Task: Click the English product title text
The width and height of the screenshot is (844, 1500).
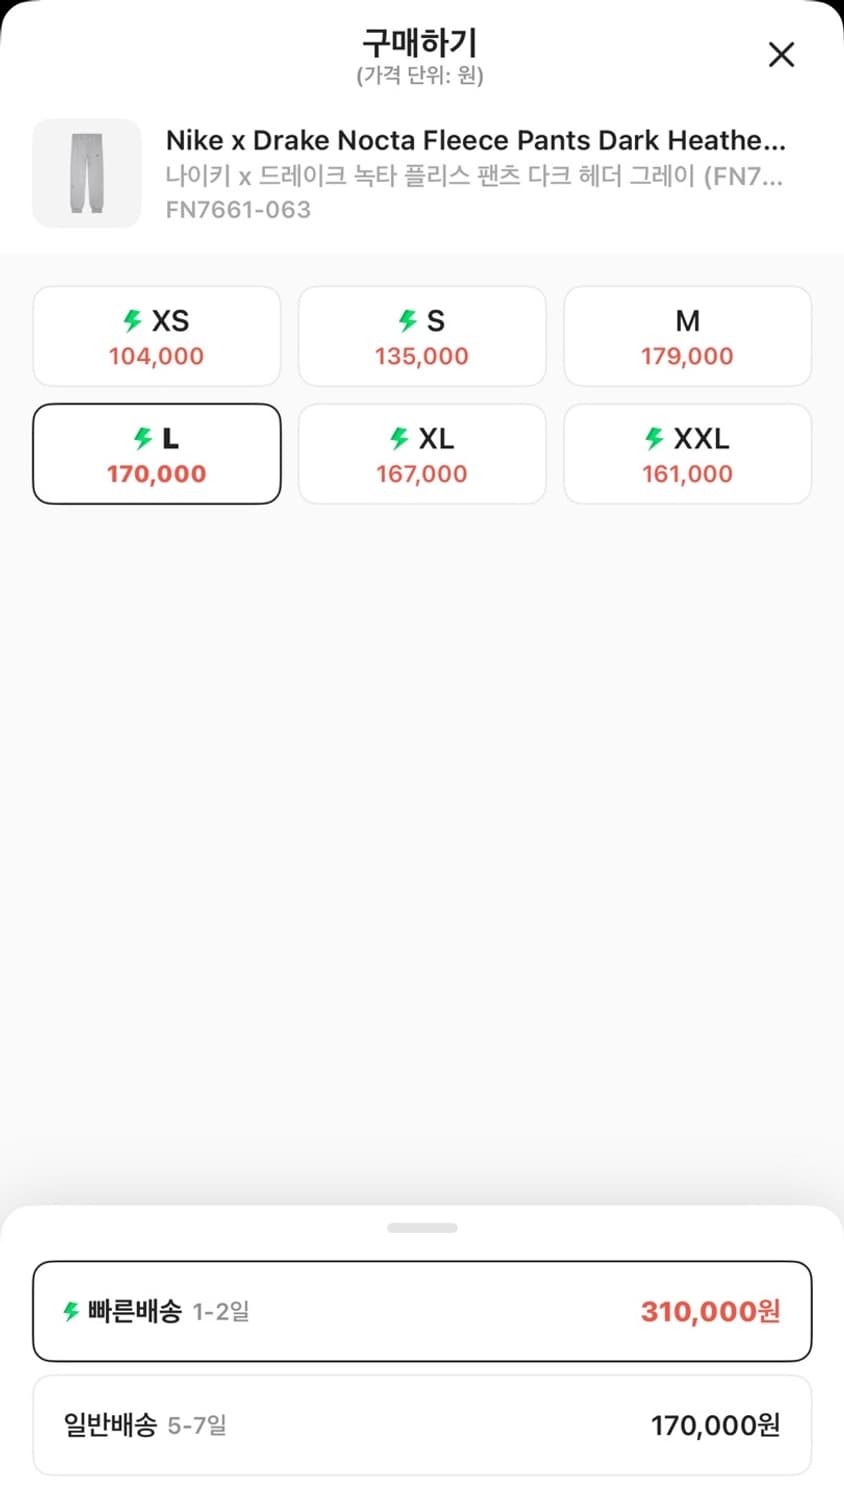Action: [475, 140]
